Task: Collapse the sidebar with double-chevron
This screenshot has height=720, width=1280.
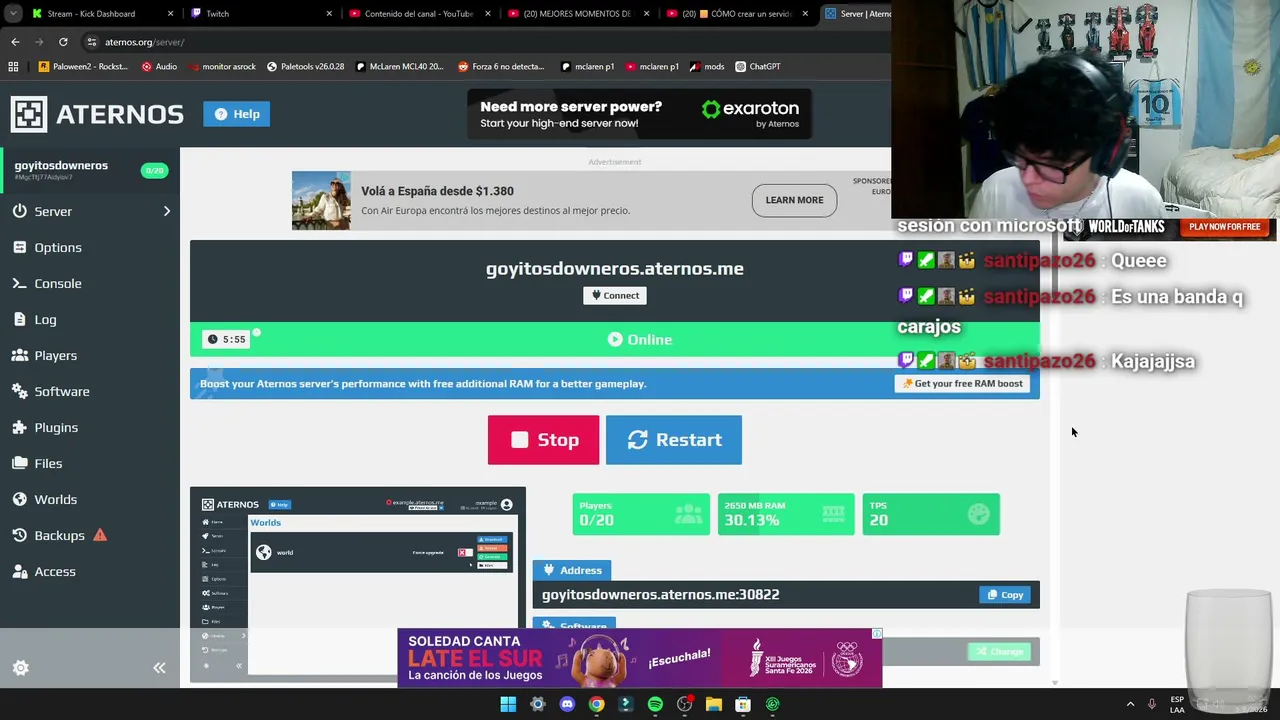Action: point(159,668)
